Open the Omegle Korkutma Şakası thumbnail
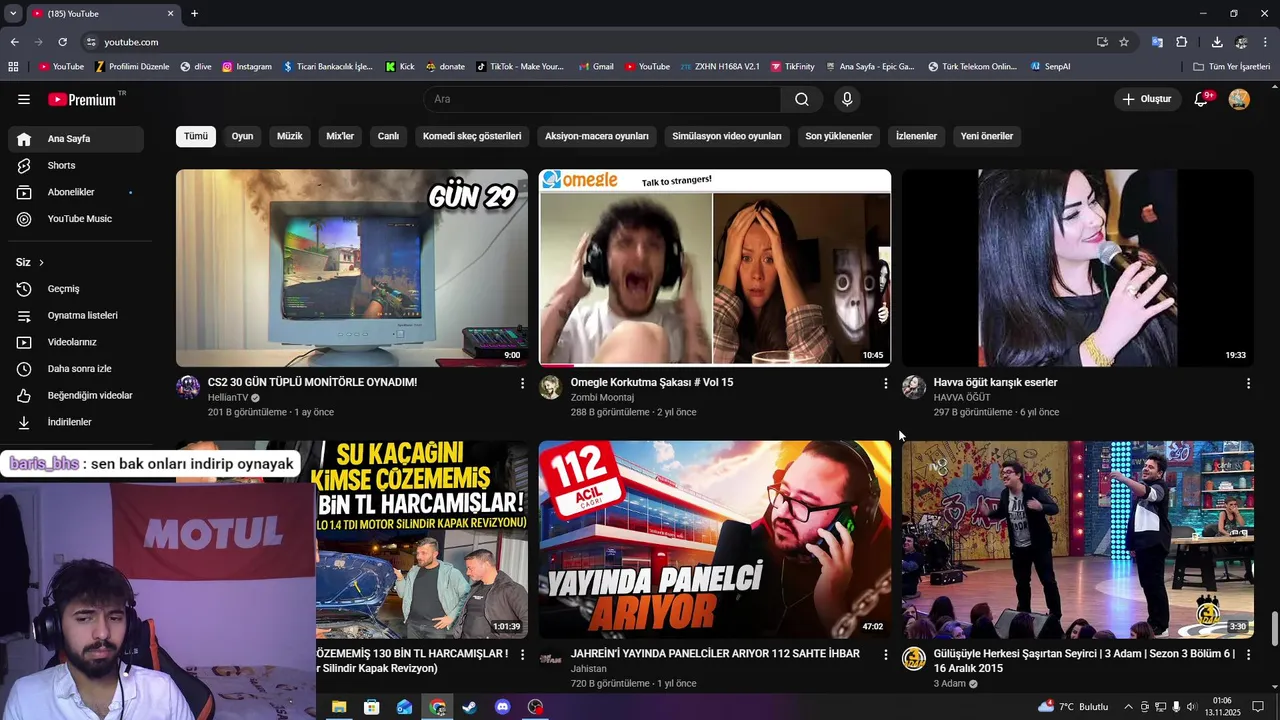This screenshot has width=1280, height=720. [x=715, y=268]
